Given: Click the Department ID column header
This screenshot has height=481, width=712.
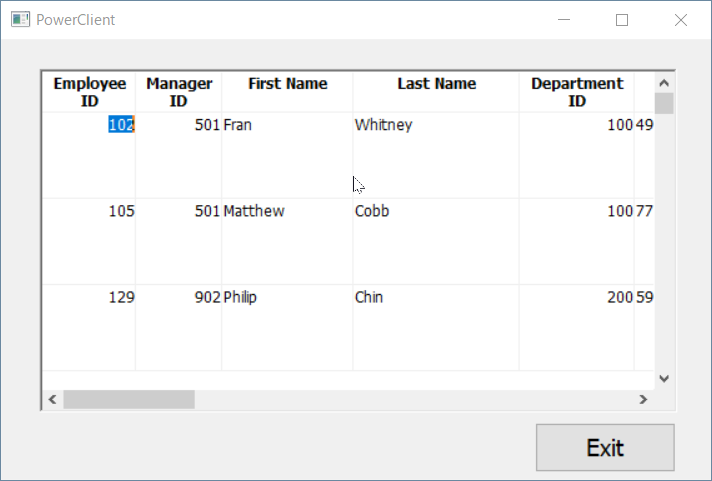Looking at the screenshot, I should pos(576,92).
